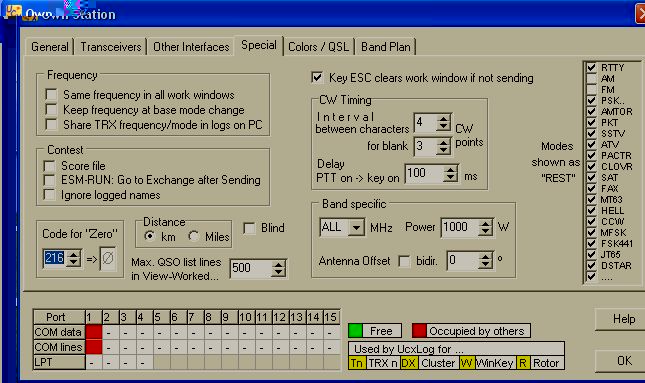This screenshot has width=645, height=383.
Task: Open the Transceivers tab
Action: [x=111, y=47]
